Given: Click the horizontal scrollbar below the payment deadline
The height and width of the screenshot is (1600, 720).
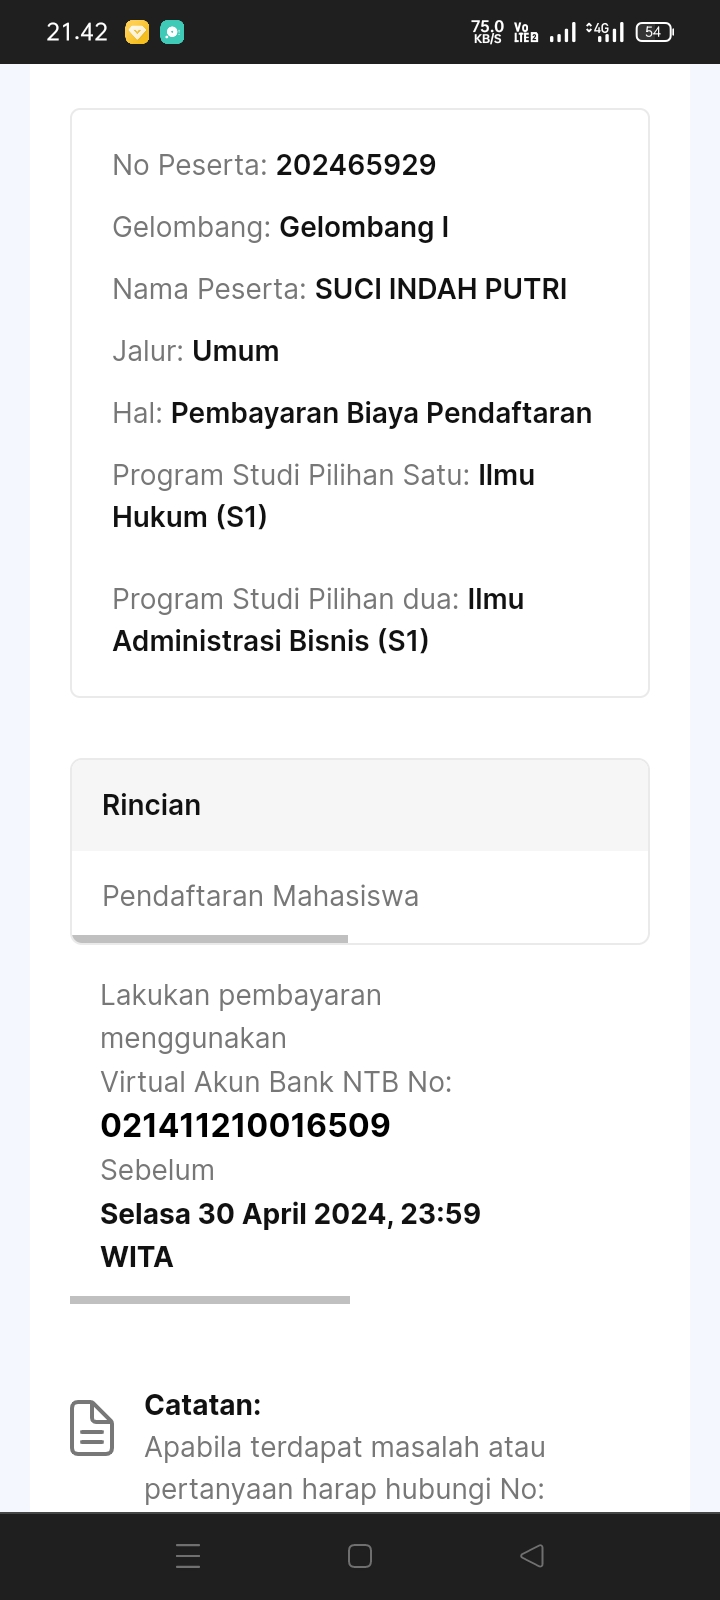Looking at the screenshot, I should pos(210,1300).
